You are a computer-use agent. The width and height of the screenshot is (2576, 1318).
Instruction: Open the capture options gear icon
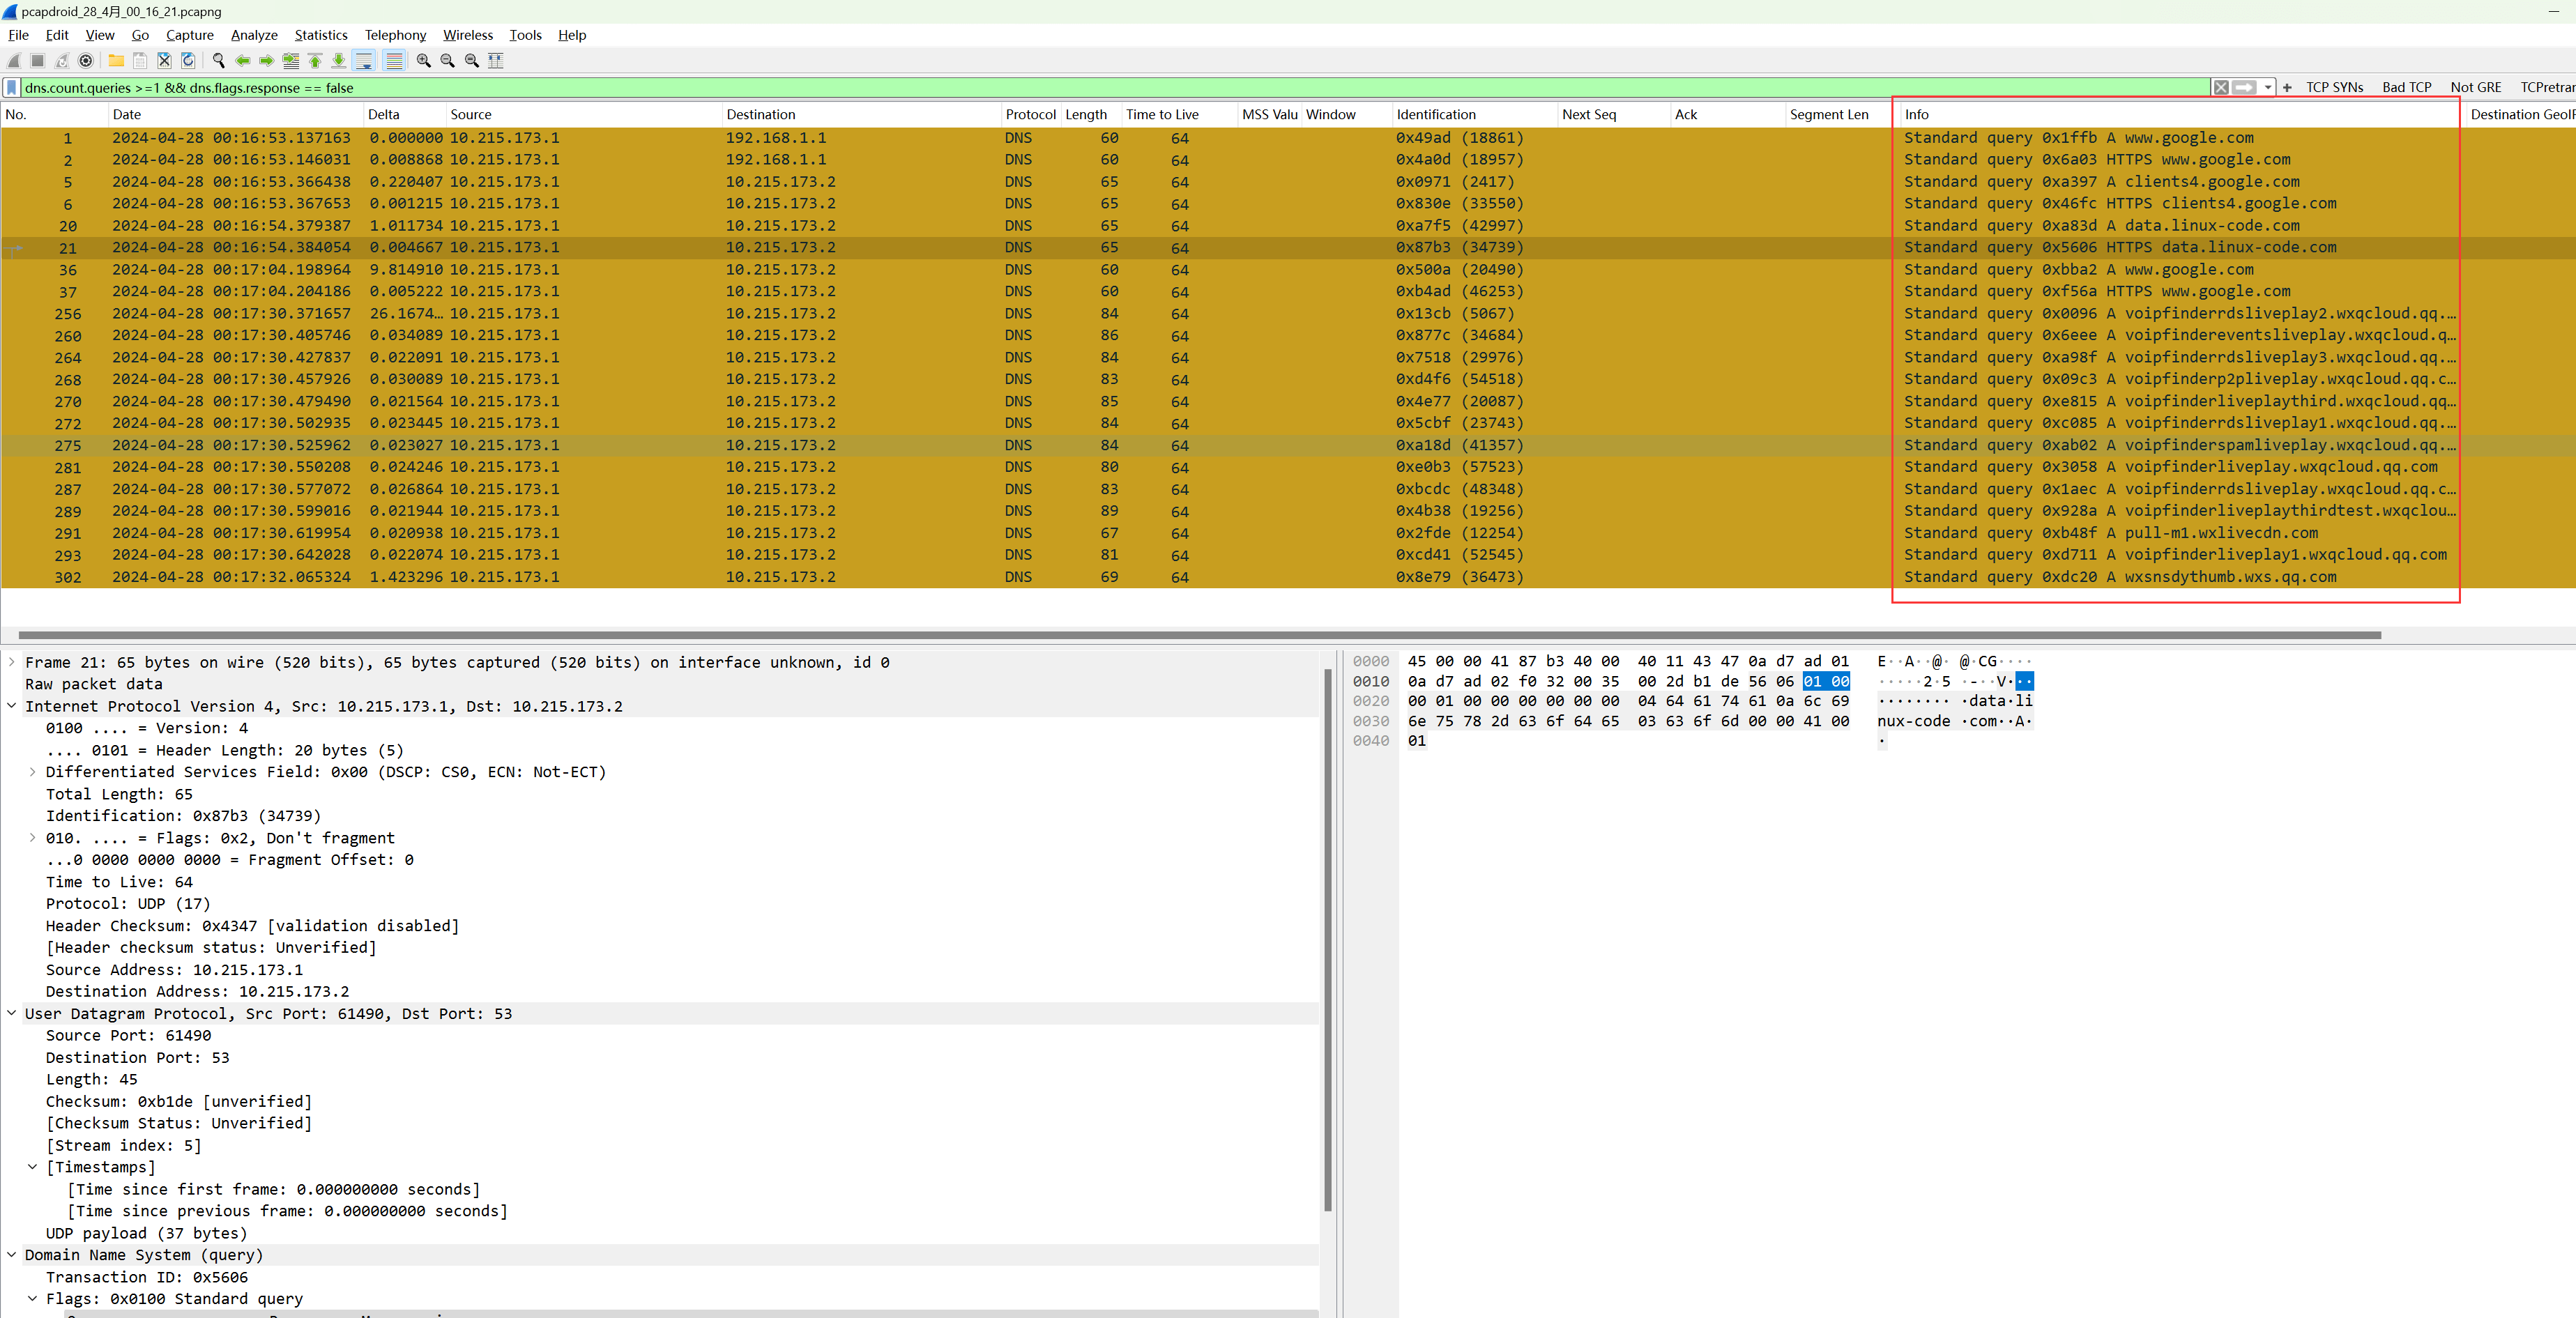click(86, 61)
